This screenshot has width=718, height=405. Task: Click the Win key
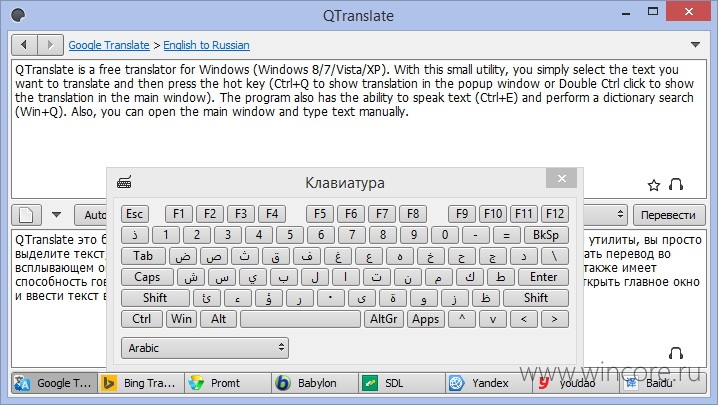click(x=181, y=319)
